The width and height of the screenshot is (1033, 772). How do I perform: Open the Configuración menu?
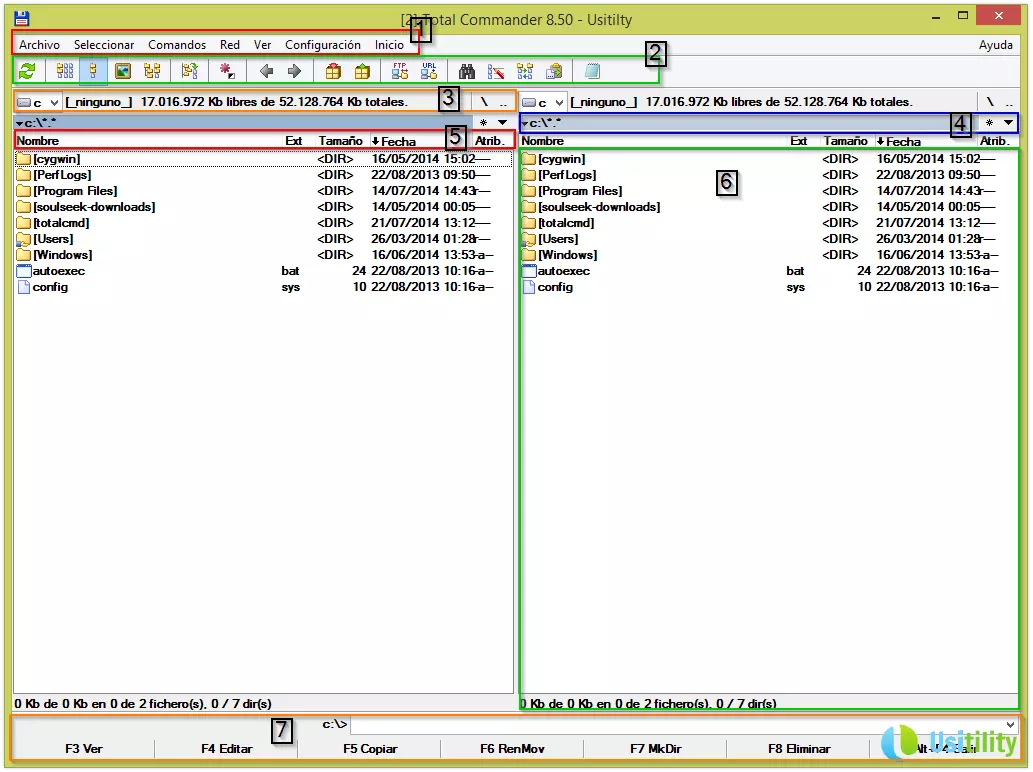tap(322, 45)
